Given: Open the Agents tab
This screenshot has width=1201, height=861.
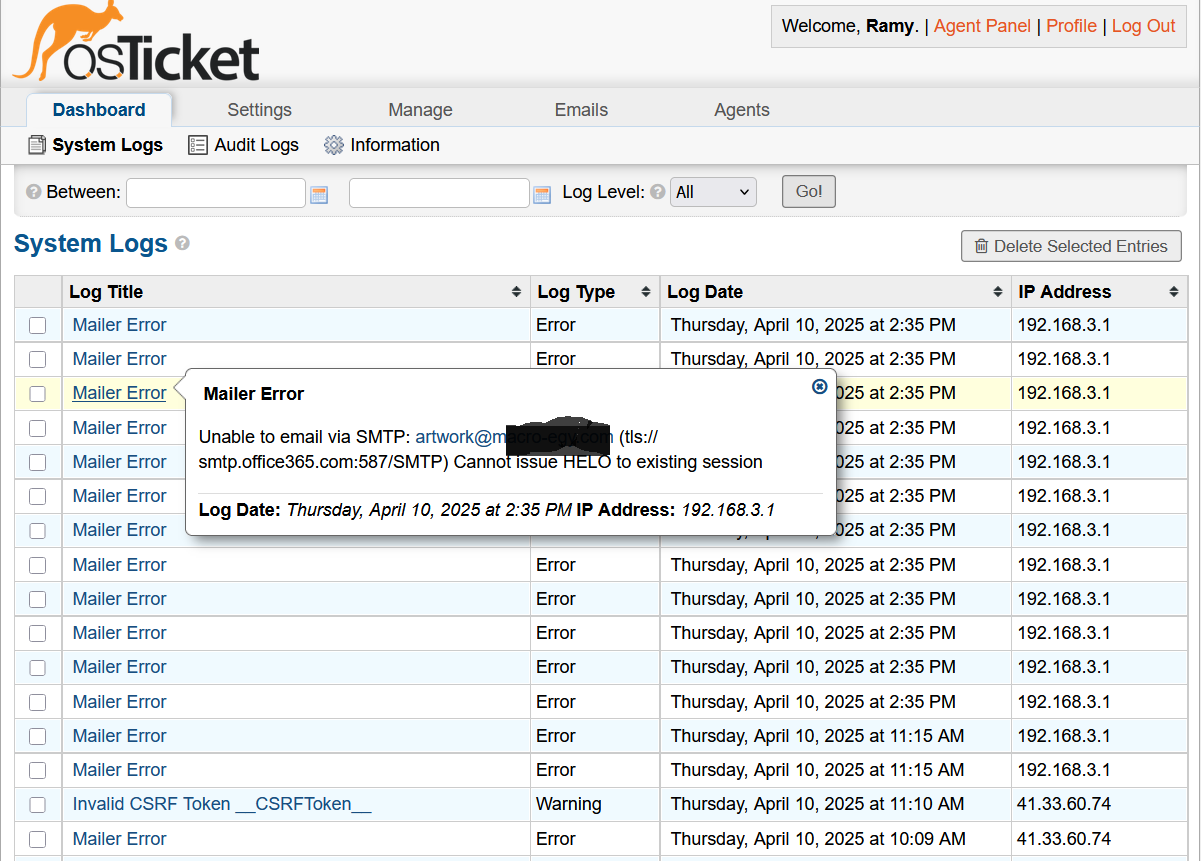Looking at the screenshot, I should tap(741, 110).
